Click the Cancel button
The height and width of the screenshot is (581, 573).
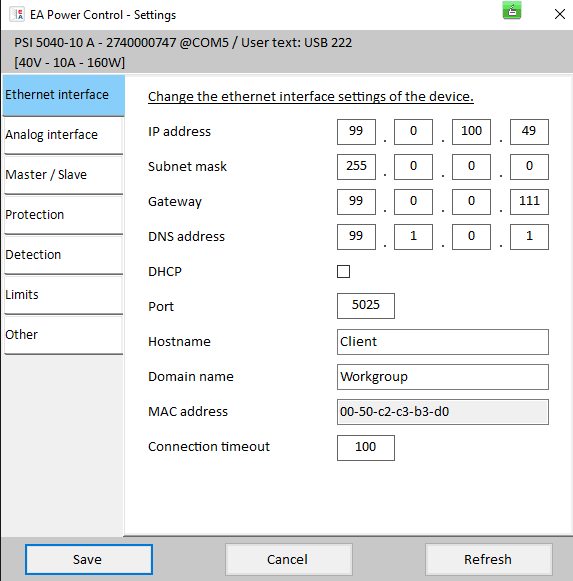(288, 559)
